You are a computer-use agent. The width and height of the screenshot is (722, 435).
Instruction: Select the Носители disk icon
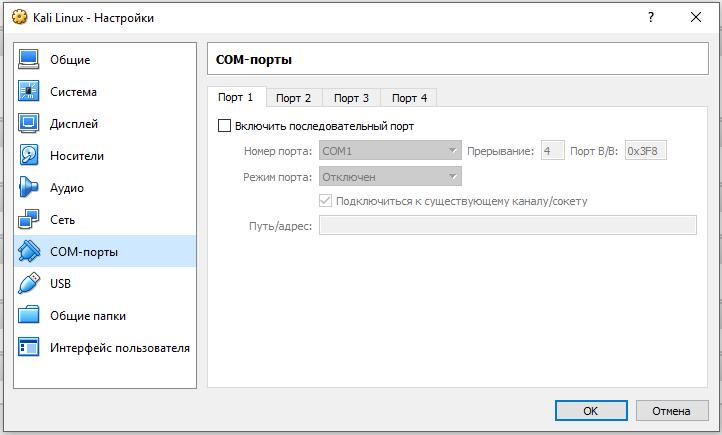(x=29, y=155)
